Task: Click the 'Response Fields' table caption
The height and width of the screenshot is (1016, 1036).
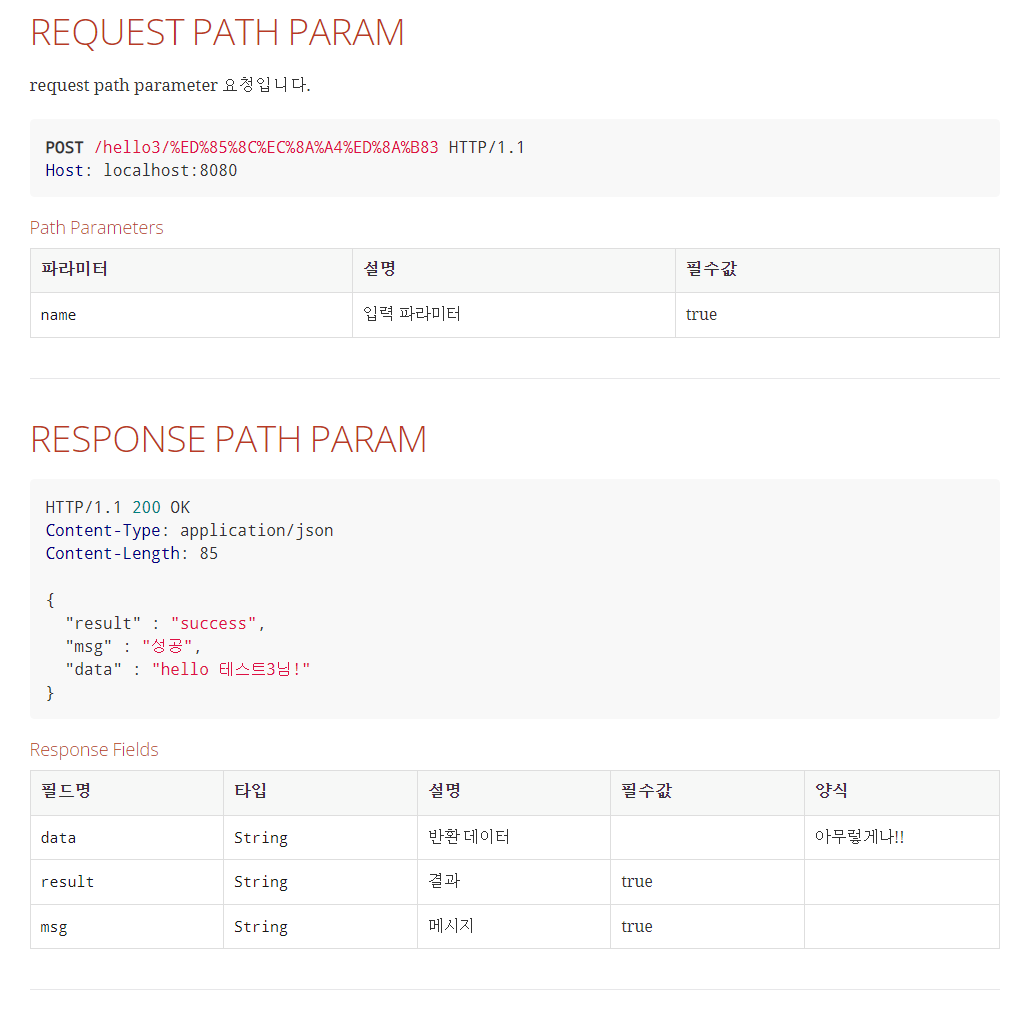Action: (x=94, y=750)
